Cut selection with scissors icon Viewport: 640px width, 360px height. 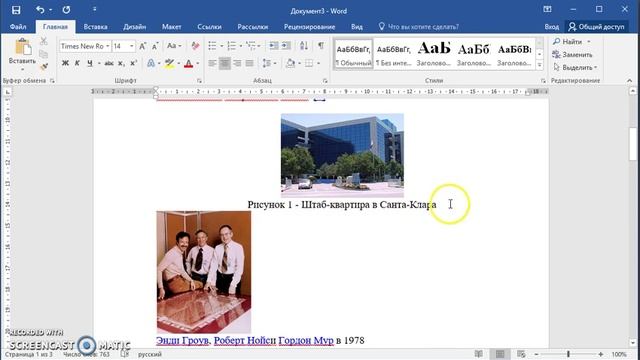[44, 41]
